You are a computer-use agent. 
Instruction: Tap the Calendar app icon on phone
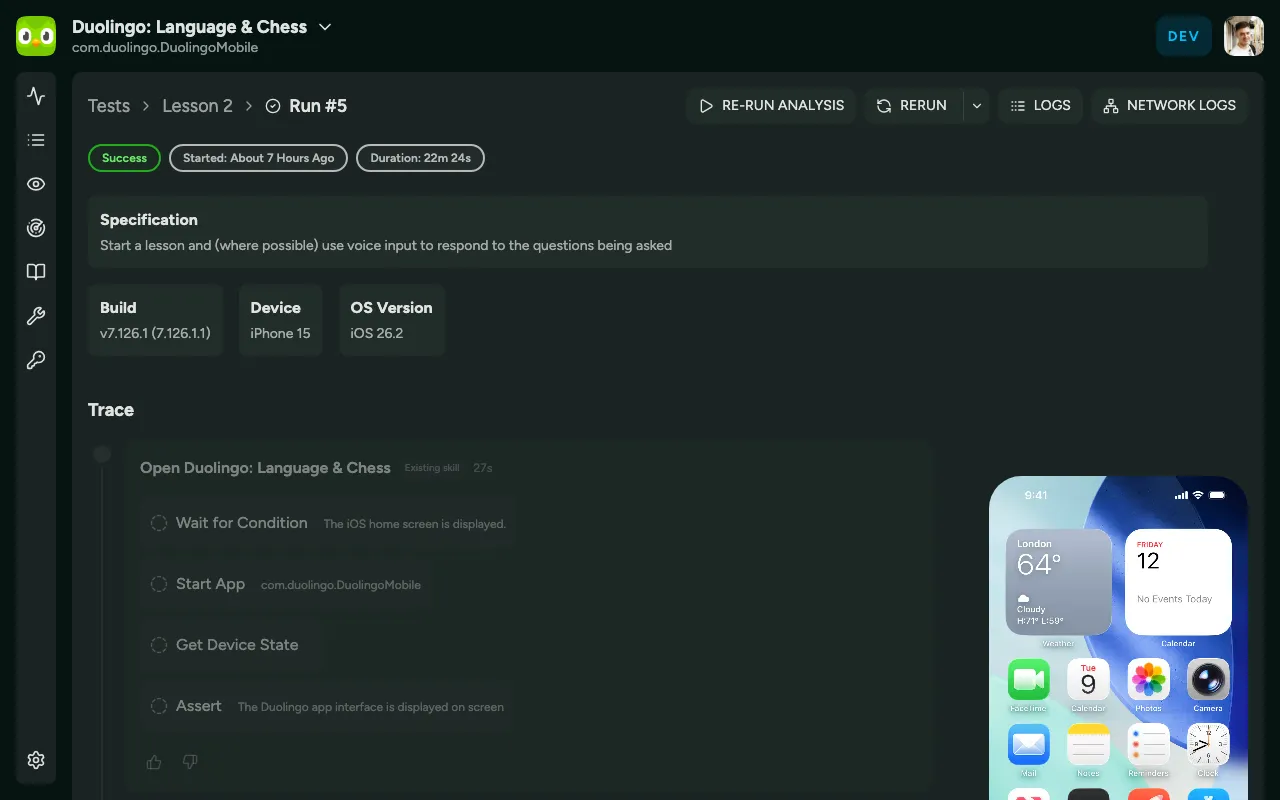1088,680
